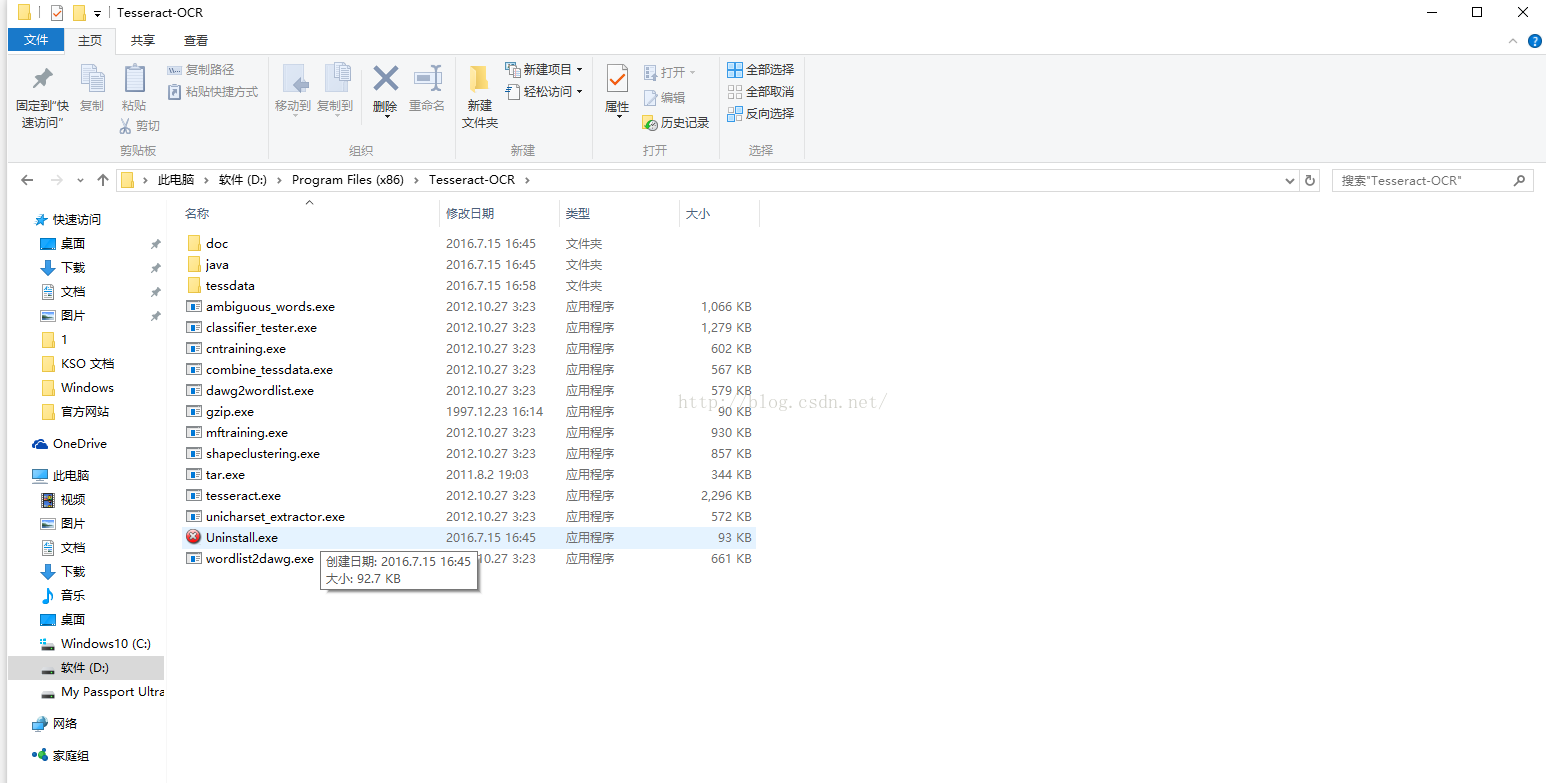Sort by the Name (名称) column
This screenshot has width=1546, height=783.
tap(197, 214)
